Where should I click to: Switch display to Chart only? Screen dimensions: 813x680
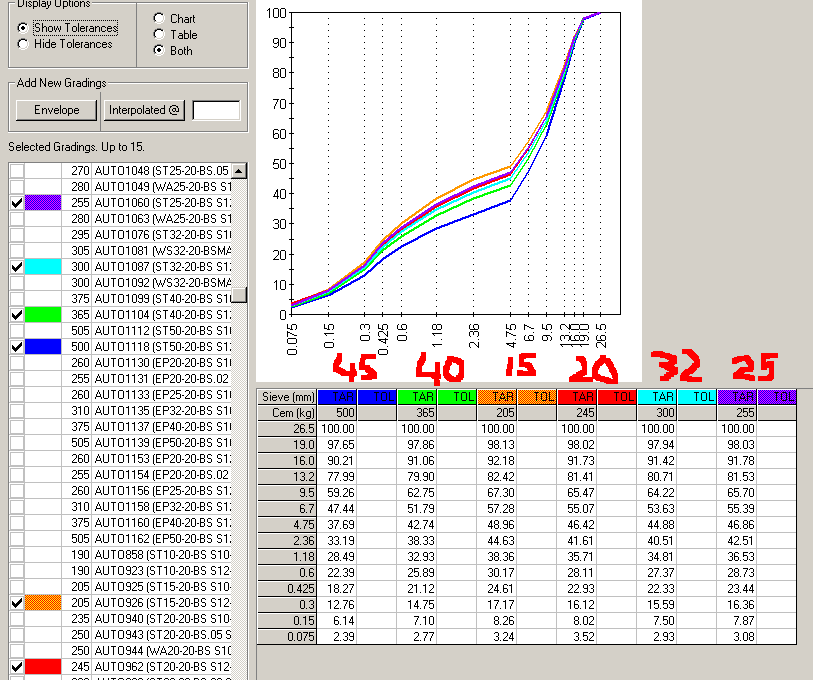pos(159,18)
